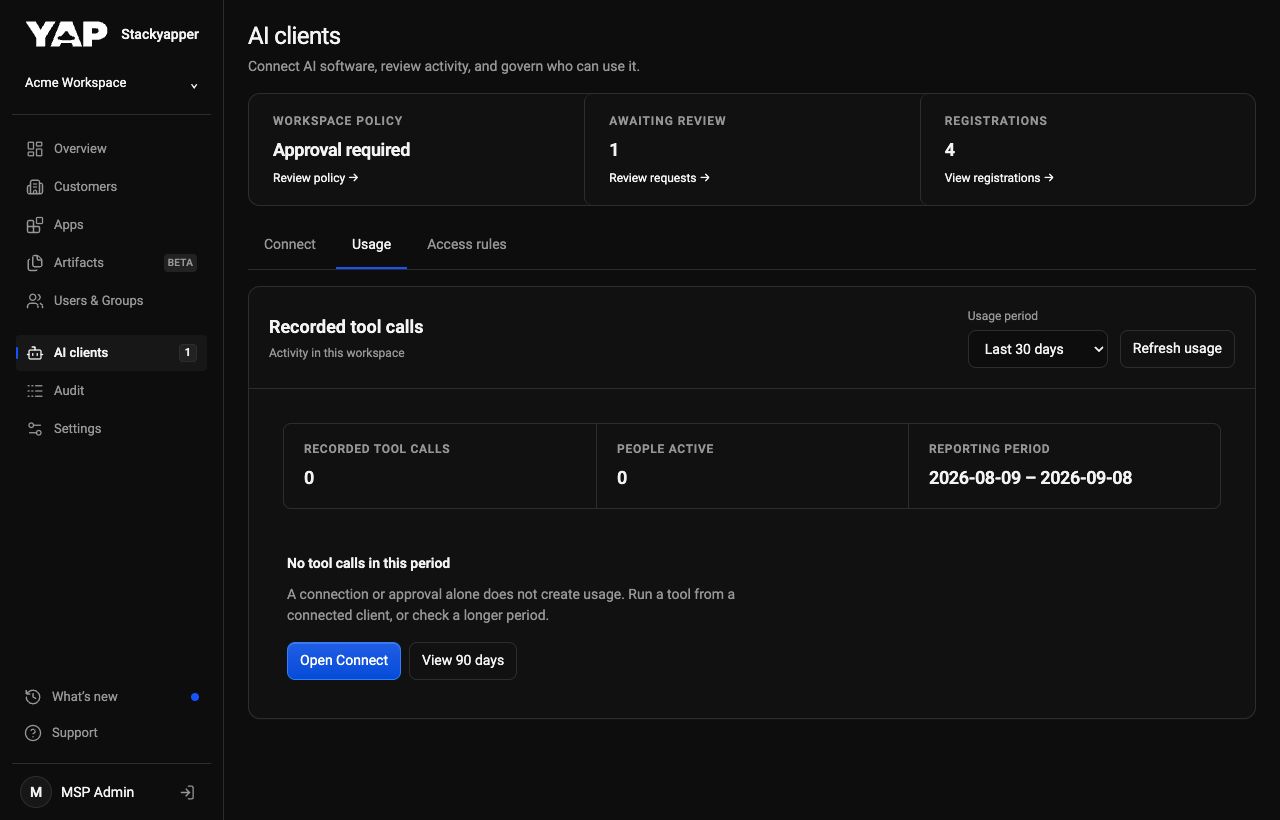Viewport: 1280px width, 820px height.
Task: Click the Registrations count 4
Action: 950,150
